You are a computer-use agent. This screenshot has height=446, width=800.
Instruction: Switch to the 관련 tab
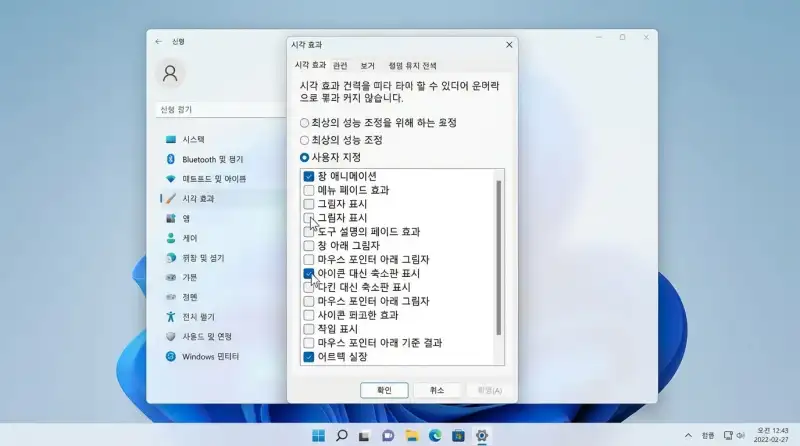point(341,66)
